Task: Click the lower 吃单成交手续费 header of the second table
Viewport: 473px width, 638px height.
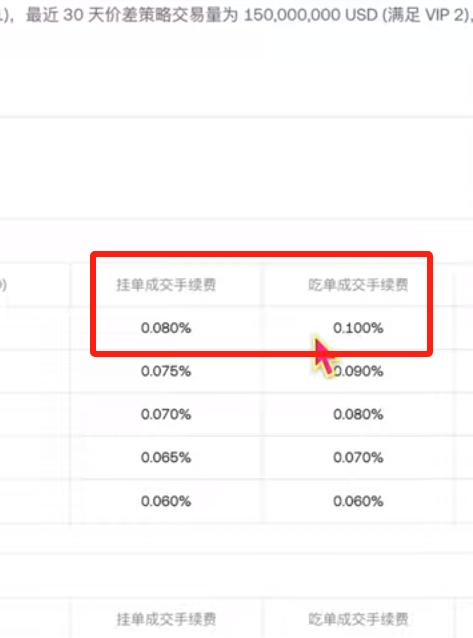Action: pos(358,619)
